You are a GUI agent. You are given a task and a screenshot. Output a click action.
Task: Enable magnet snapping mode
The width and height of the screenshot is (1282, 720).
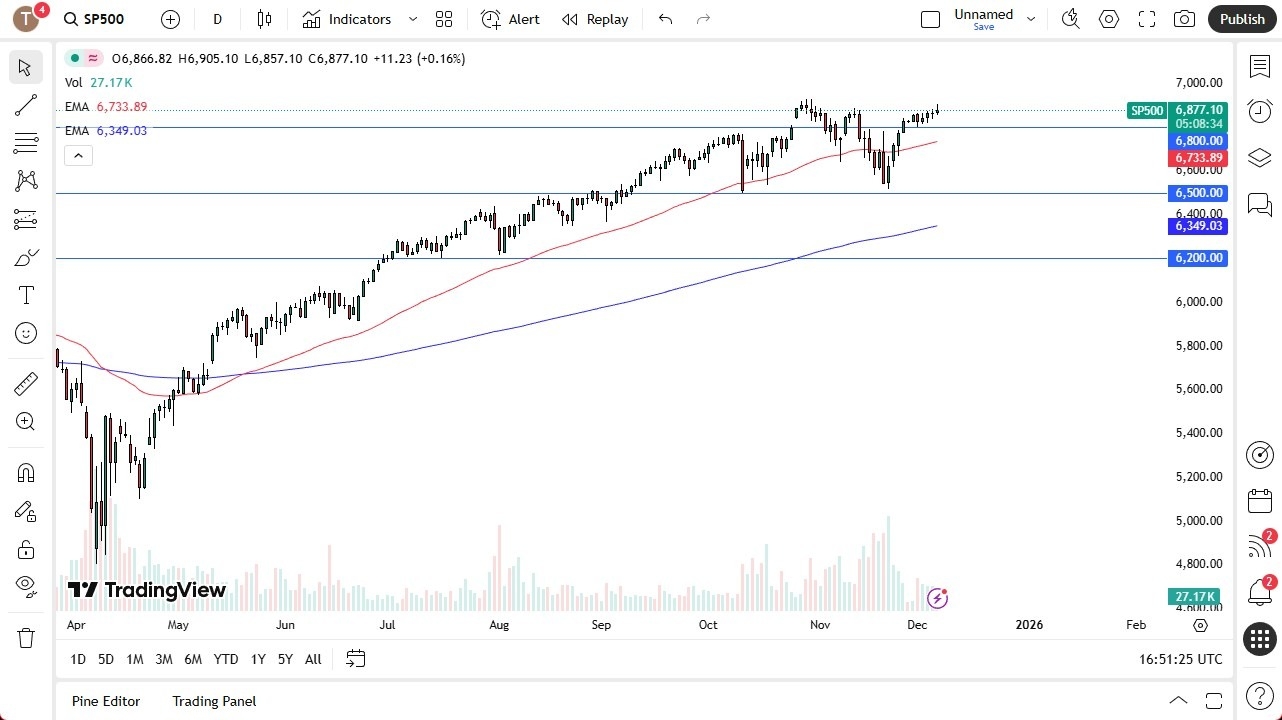point(26,472)
